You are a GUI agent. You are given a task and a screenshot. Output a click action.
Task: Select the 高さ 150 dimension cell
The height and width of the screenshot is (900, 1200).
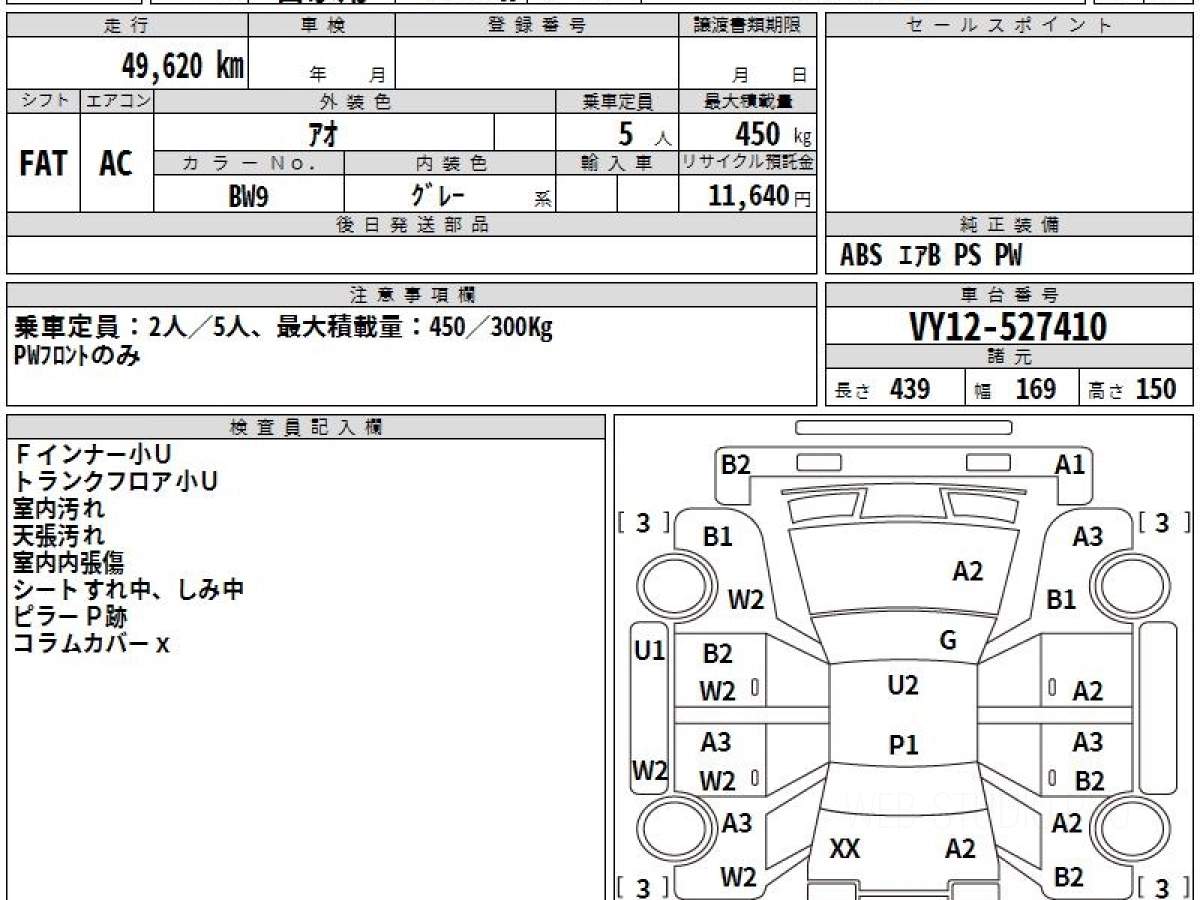pyautogui.click(x=1137, y=389)
